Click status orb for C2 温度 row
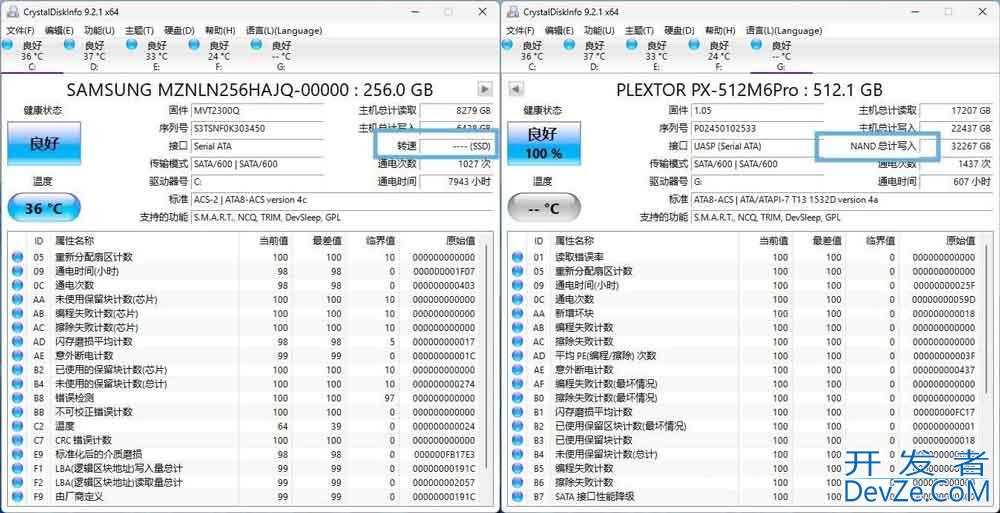 pos(17,426)
